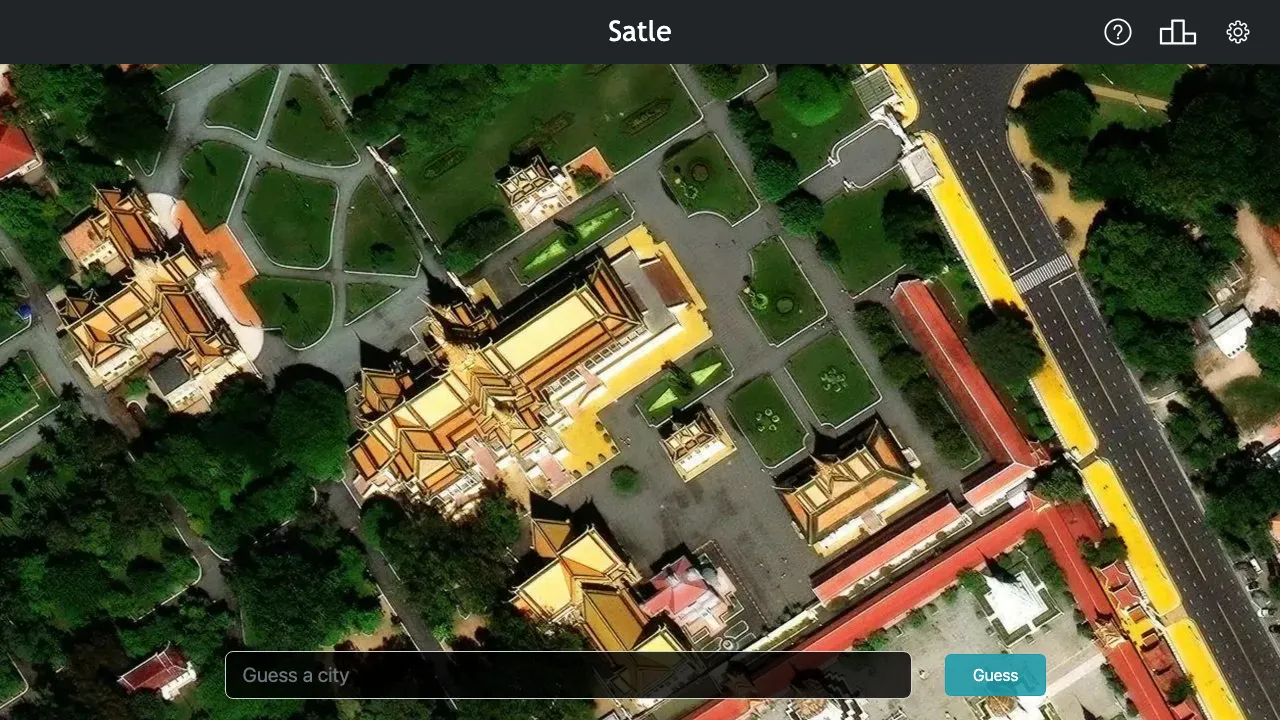Open the leaderboard statistics icon
The width and height of the screenshot is (1280, 720).
click(x=1178, y=32)
